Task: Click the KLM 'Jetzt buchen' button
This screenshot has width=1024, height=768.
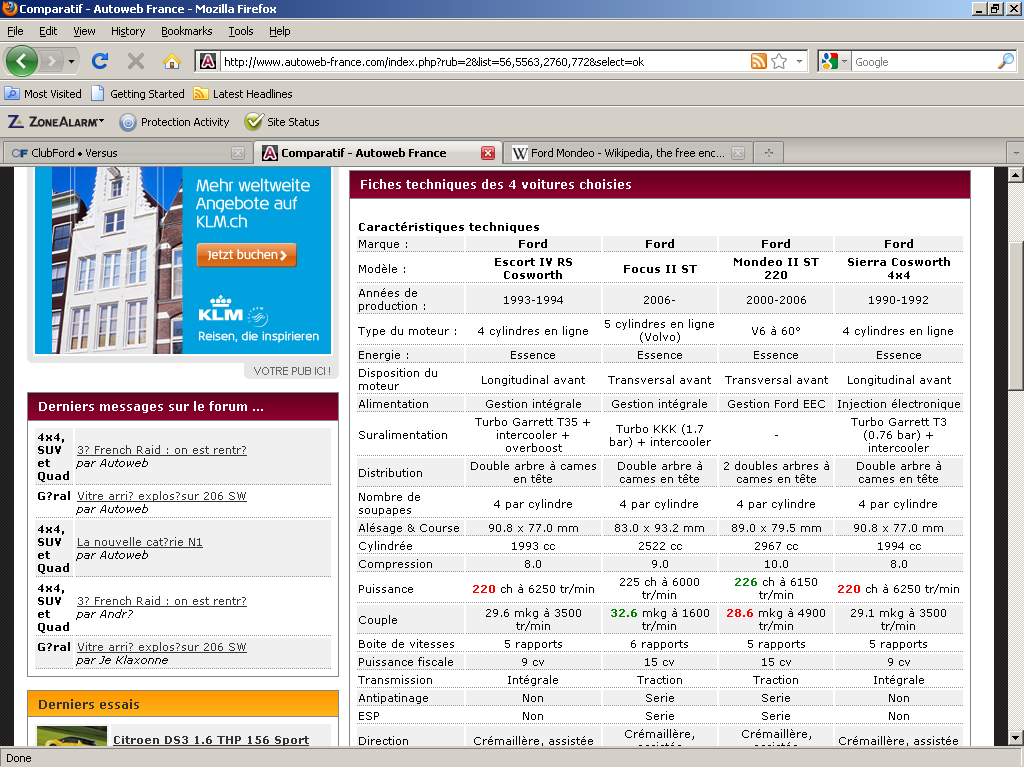Action: pos(247,255)
